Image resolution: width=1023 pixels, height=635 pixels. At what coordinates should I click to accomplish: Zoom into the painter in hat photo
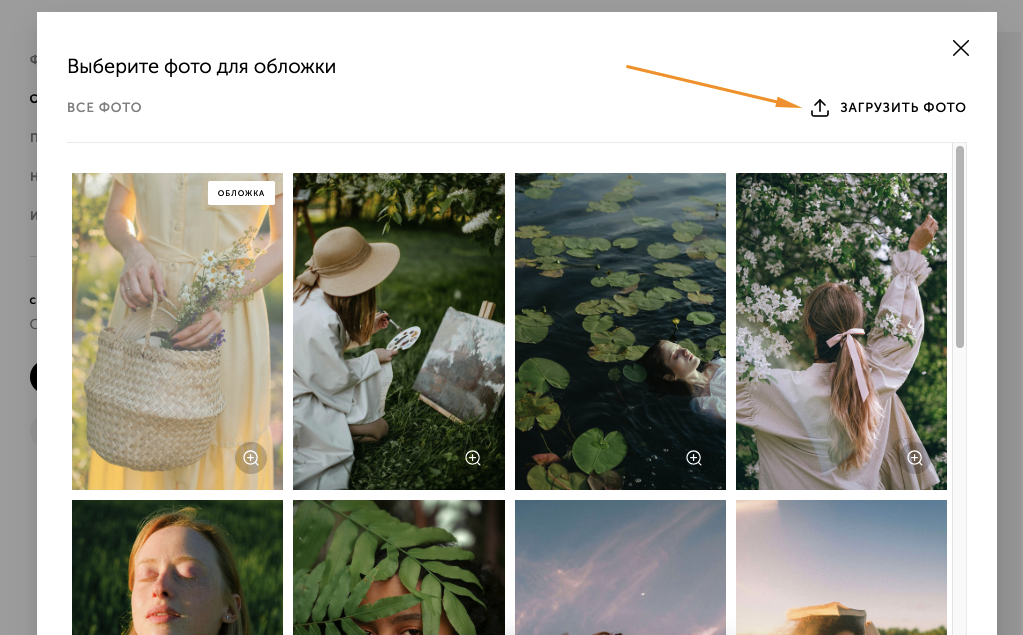[473, 458]
